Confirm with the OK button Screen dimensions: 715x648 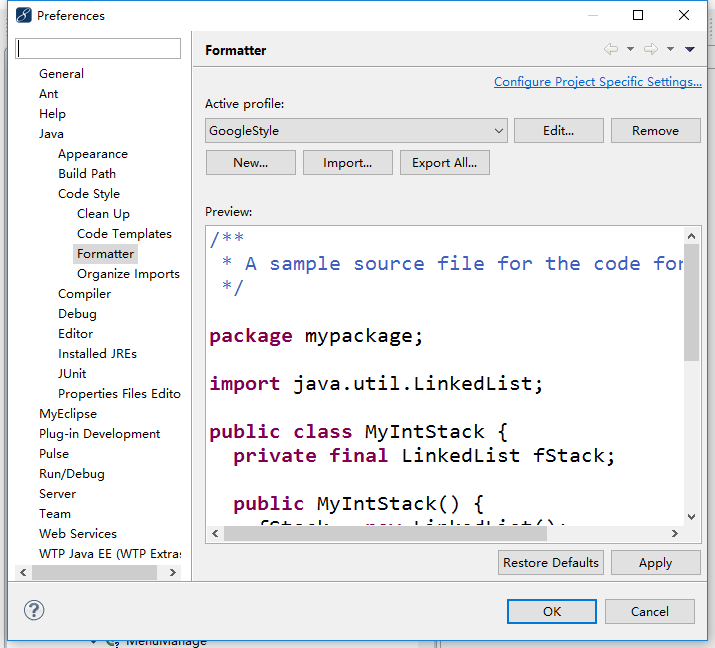click(552, 612)
